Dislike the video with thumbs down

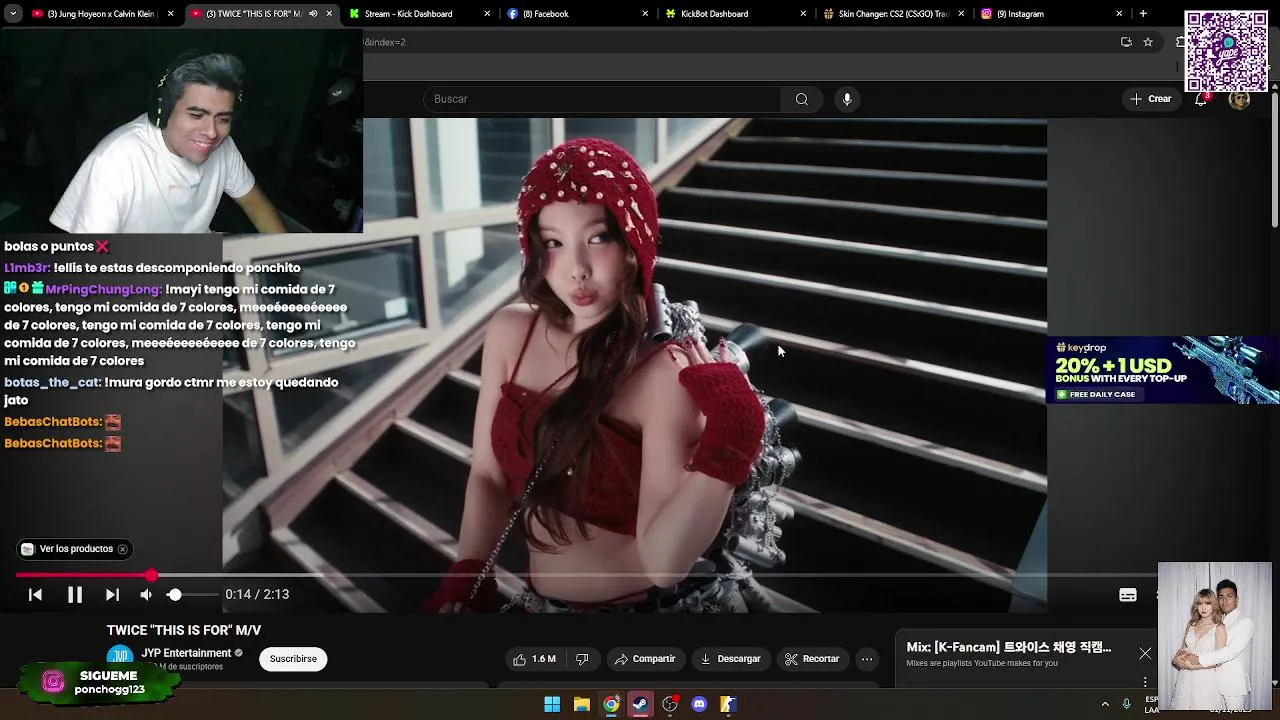pos(582,659)
